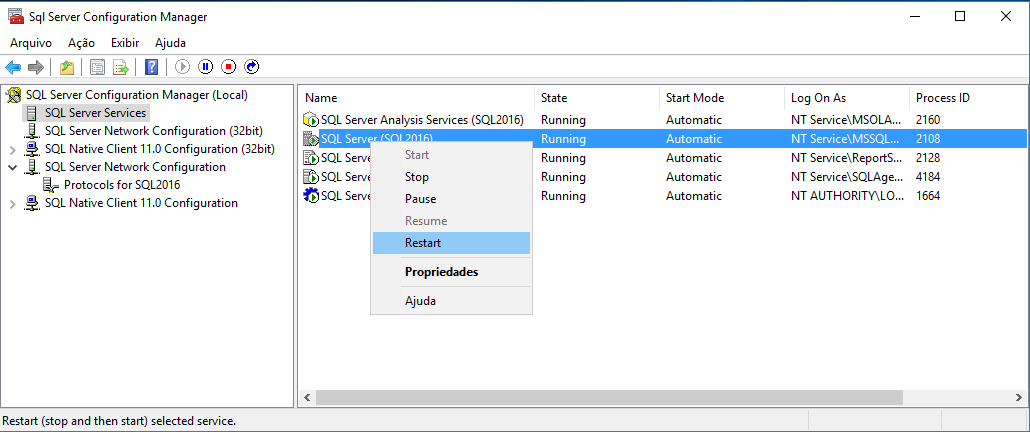Image resolution: width=1030 pixels, height=432 pixels.
Task: Choose Pause from the context menu
Action: (451, 199)
